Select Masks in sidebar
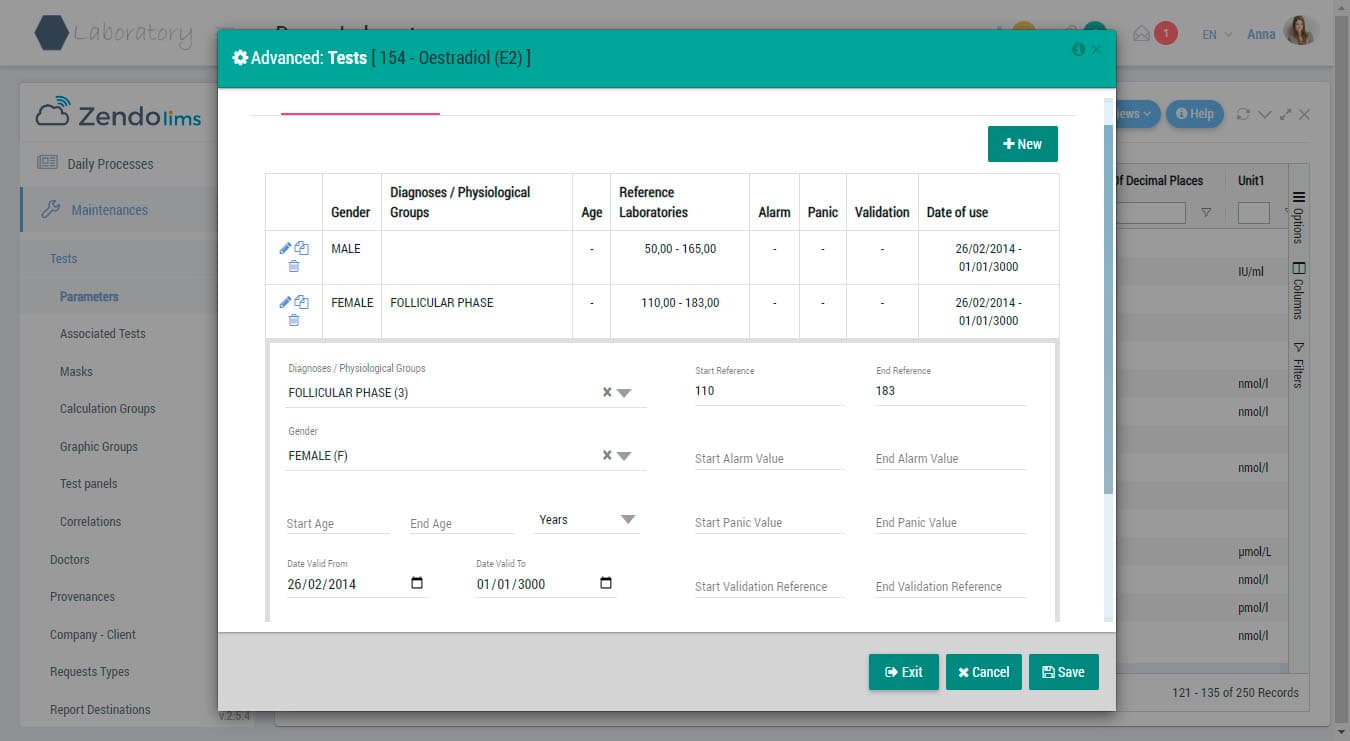This screenshot has width=1350, height=741. tap(76, 372)
